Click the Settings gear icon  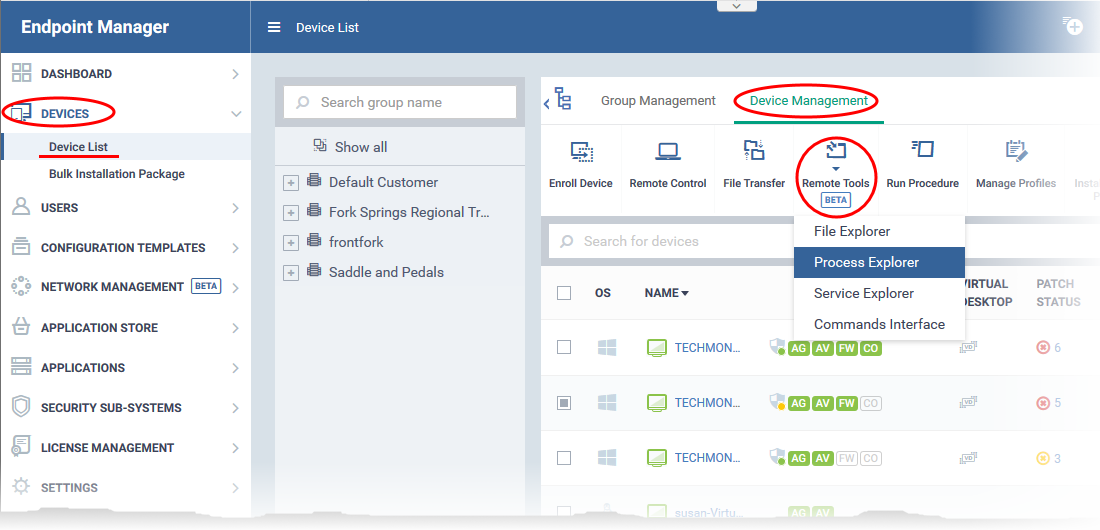pos(22,487)
